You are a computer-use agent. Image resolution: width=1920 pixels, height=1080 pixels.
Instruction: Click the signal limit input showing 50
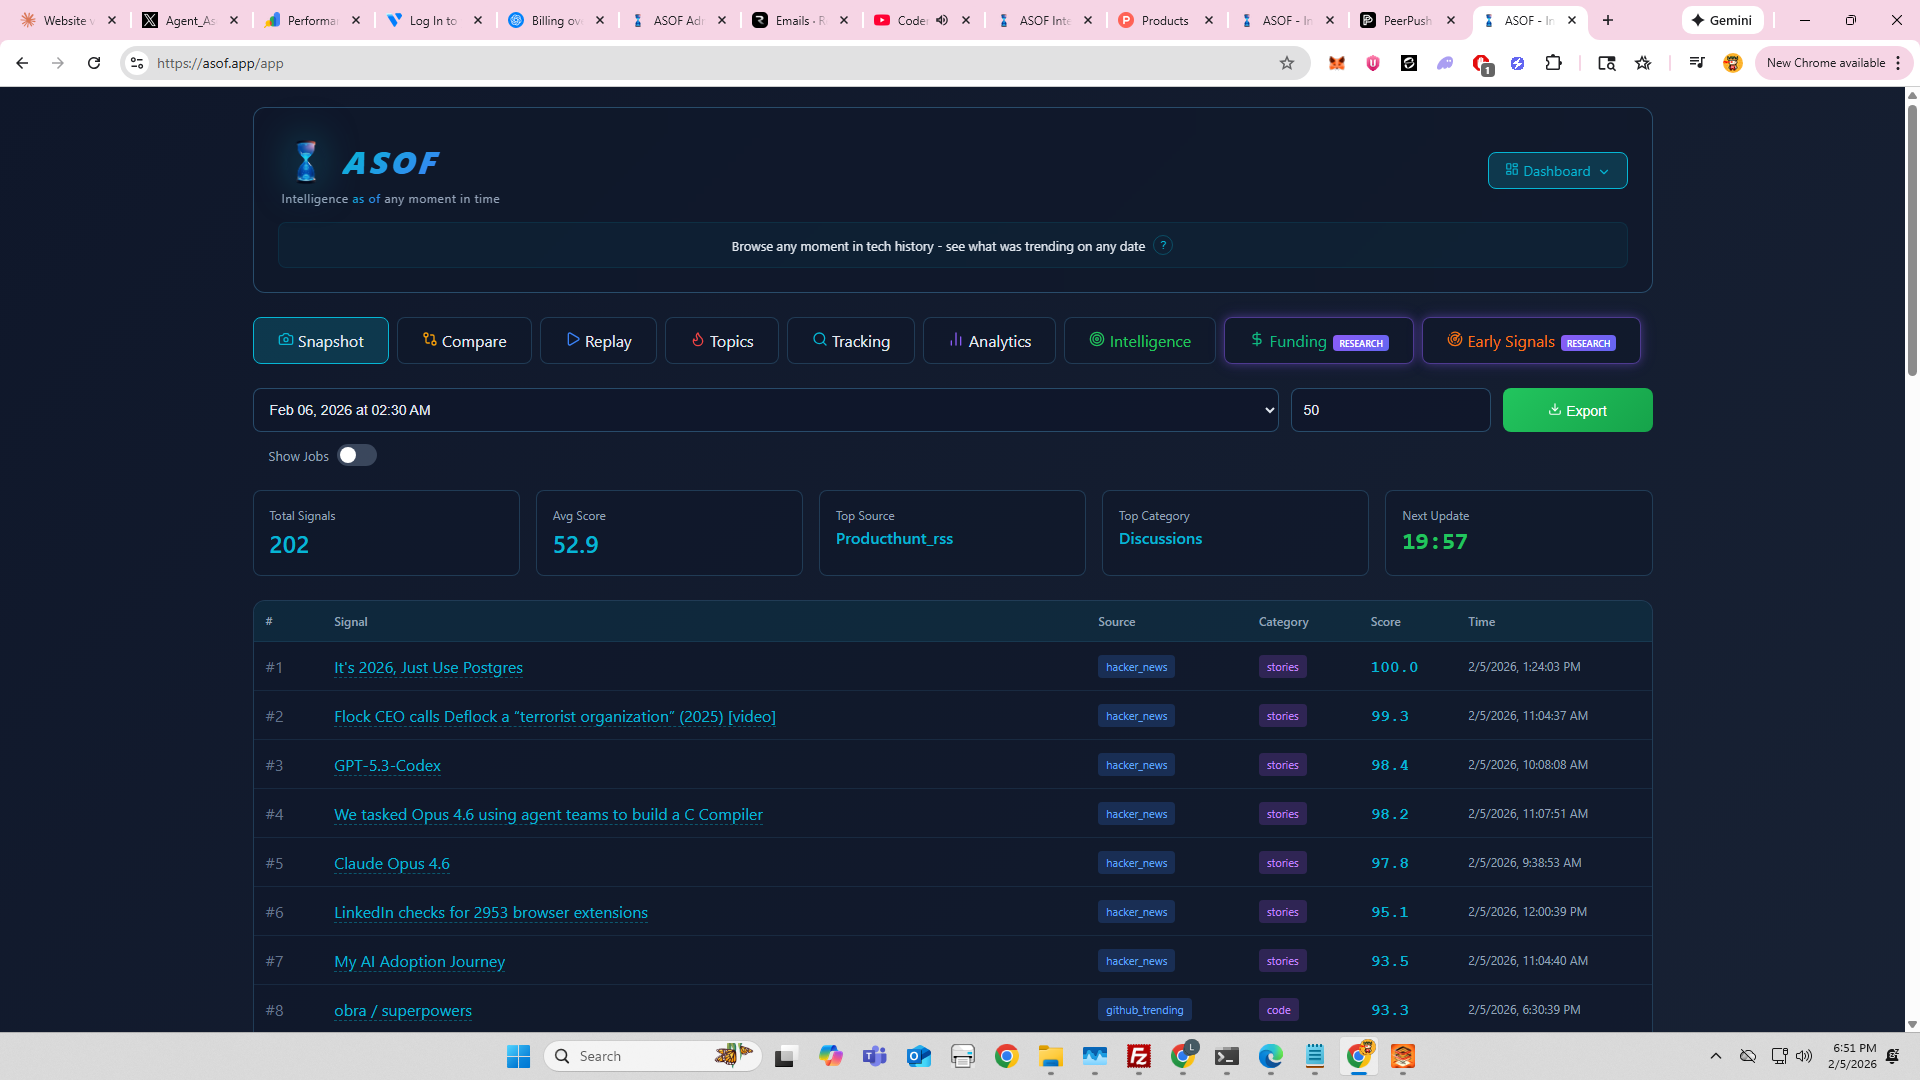(1390, 409)
